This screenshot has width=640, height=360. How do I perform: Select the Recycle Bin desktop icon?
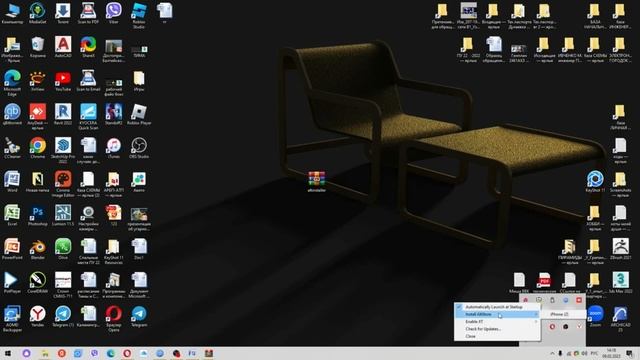coord(38,47)
